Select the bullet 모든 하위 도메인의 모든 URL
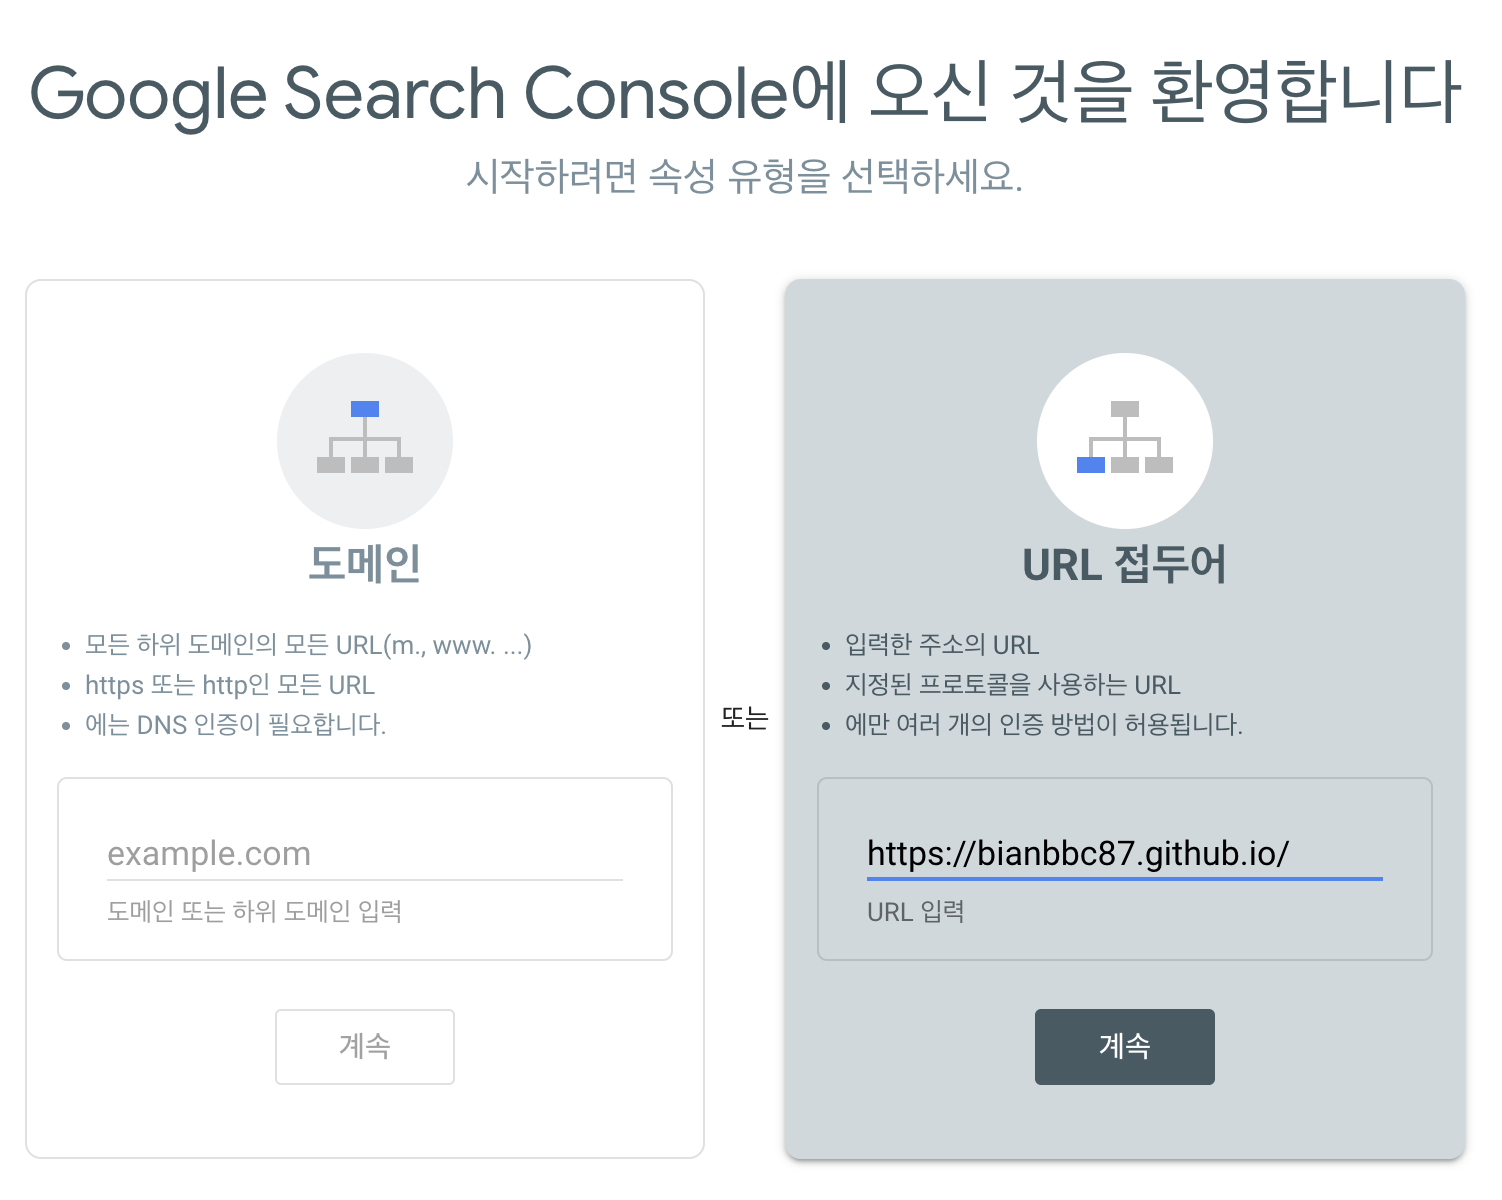The image size is (1502, 1200). [308, 645]
